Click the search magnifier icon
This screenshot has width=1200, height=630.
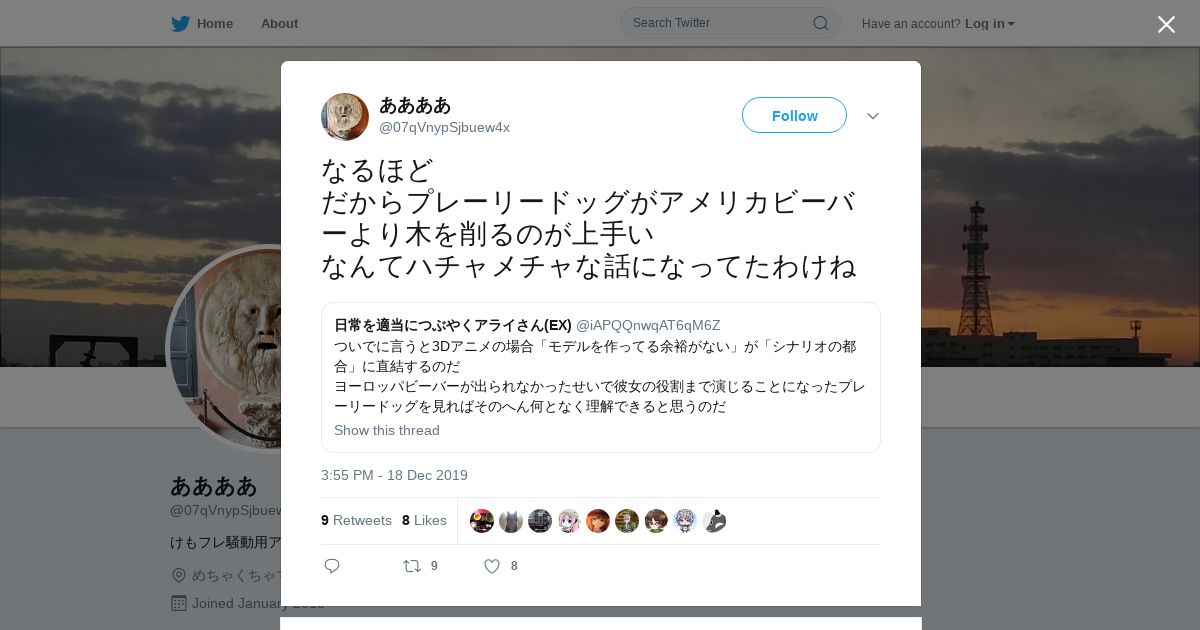point(820,23)
